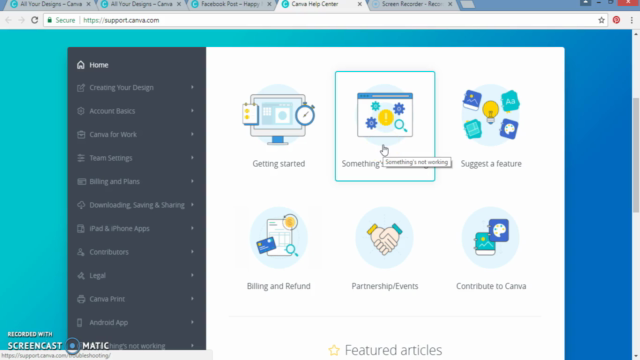Click the page vertical scrollbar thumb

636,155
